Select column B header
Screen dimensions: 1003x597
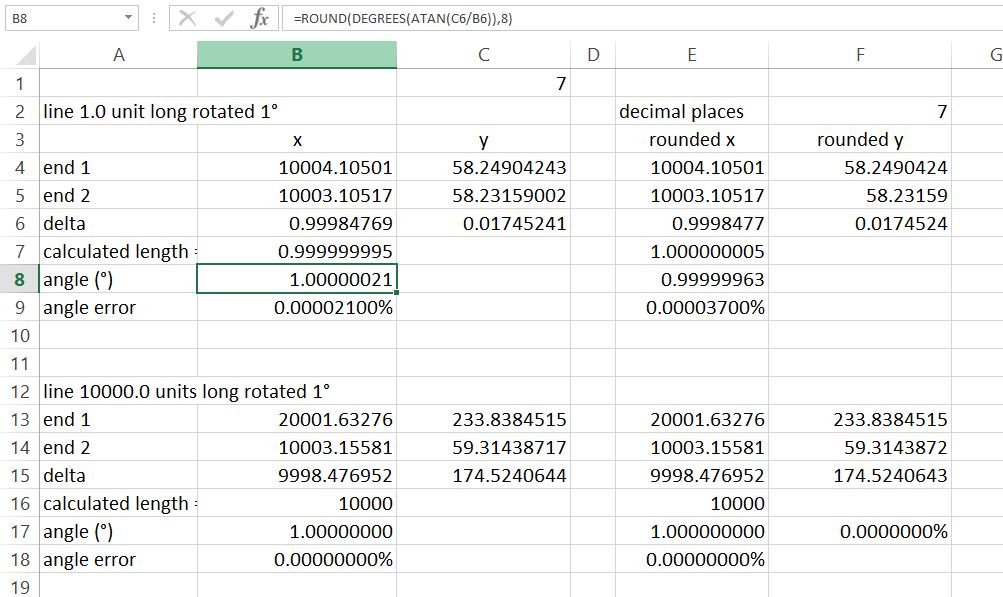297,55
